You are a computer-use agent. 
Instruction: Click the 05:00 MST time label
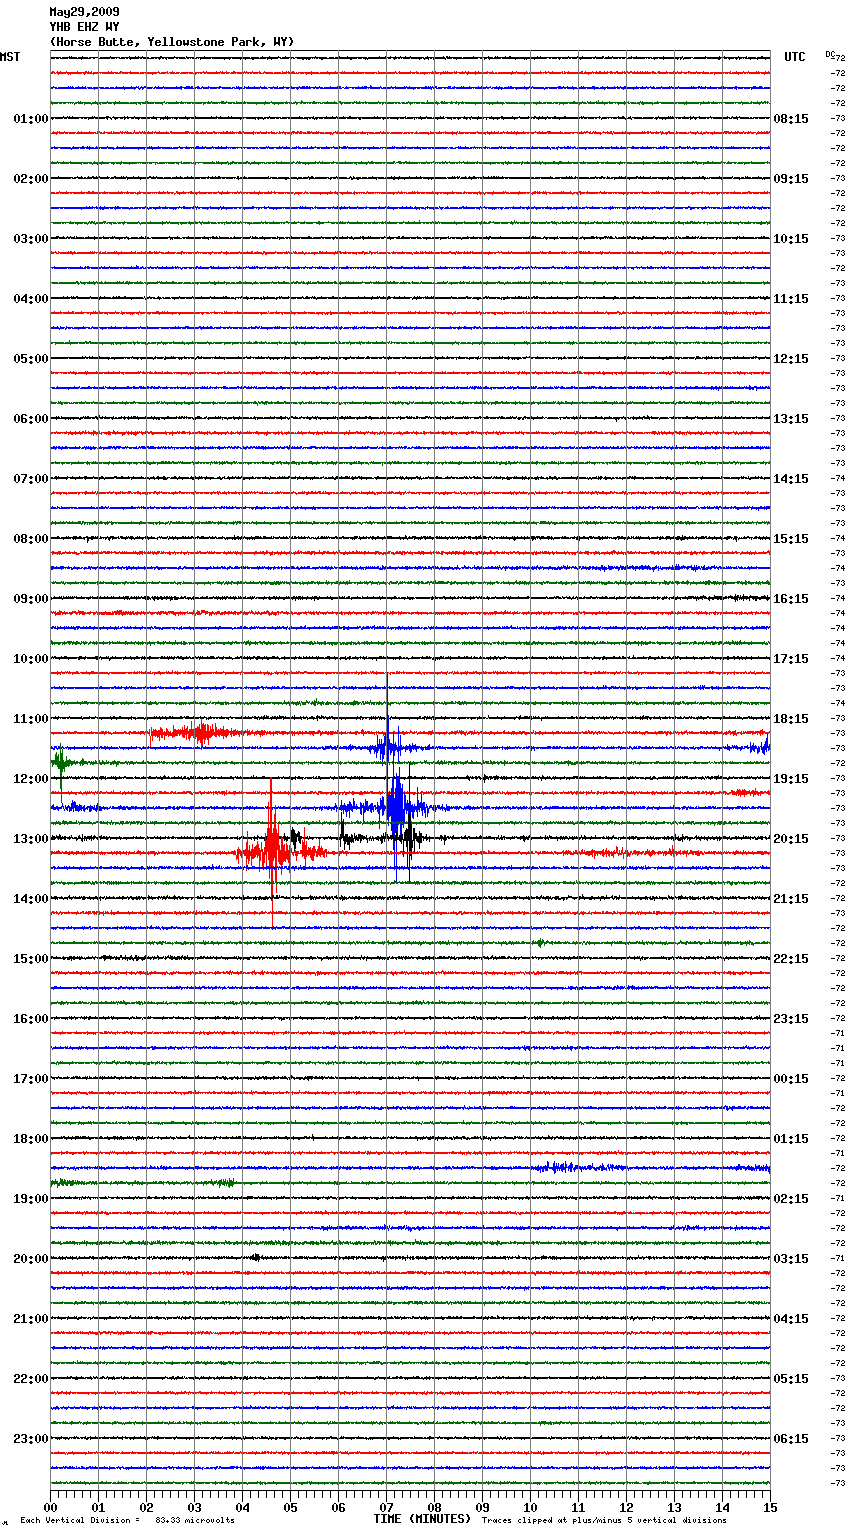point(30,359)
